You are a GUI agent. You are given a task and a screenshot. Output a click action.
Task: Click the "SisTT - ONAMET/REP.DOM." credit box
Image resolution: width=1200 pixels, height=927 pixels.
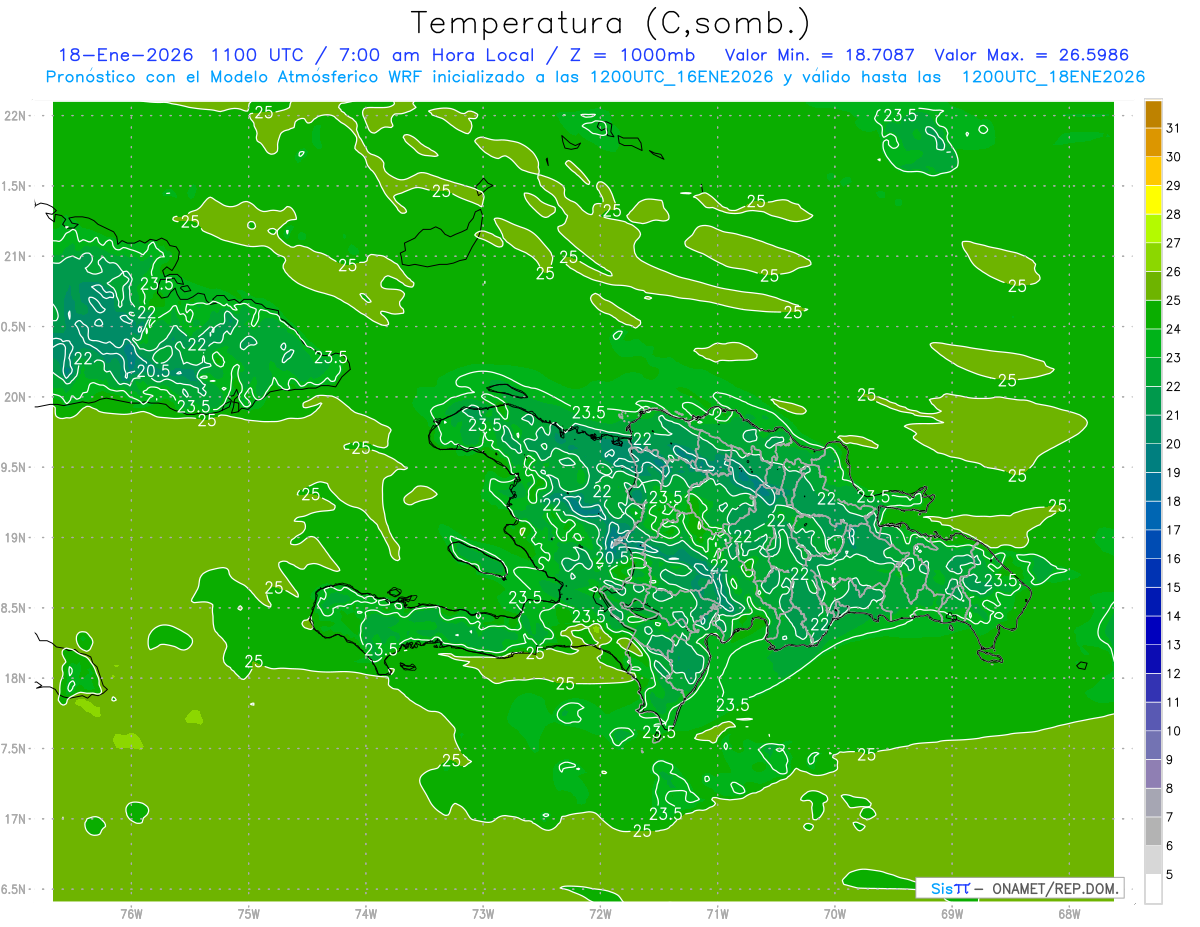pos(1019,888)
